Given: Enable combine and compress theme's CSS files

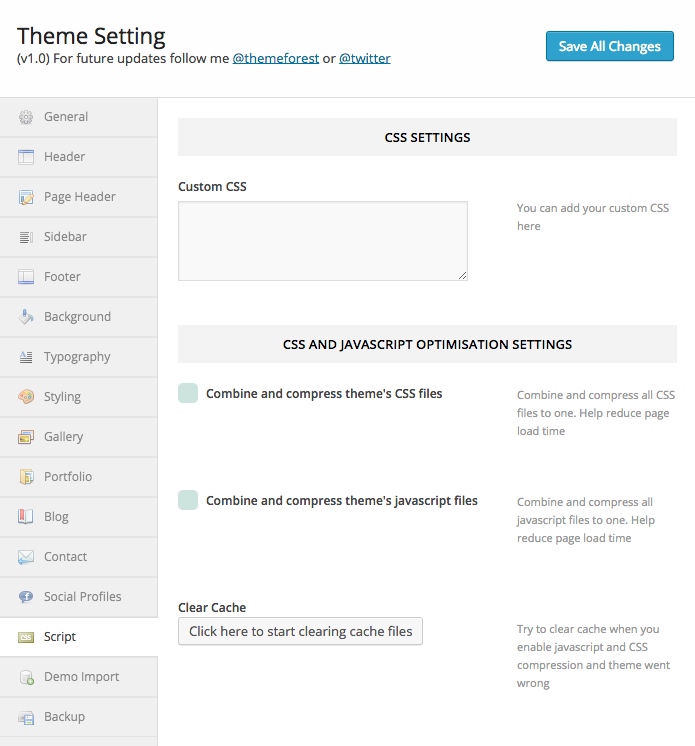Looking at the screenshot, I should tap(188, 393).
